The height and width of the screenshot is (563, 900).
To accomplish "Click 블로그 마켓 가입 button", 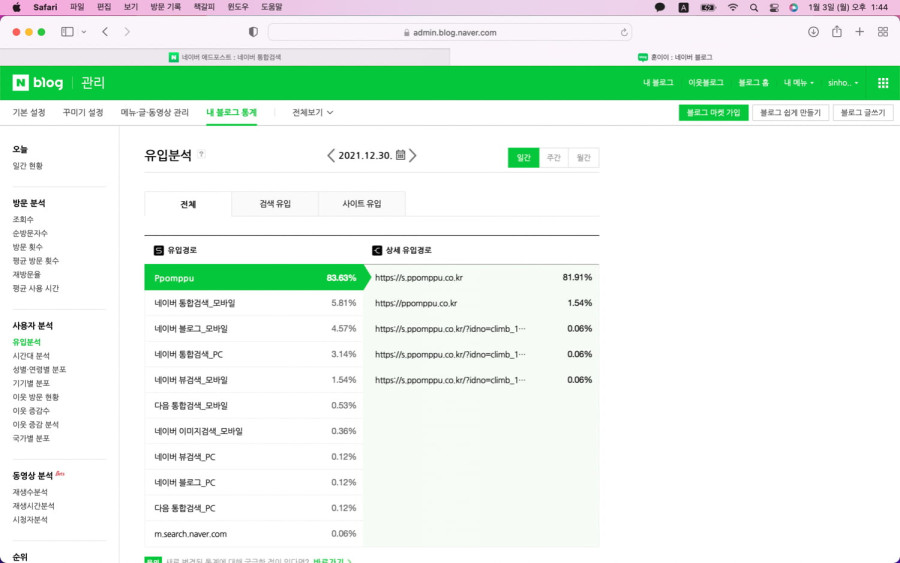I will pyautogui.click(x=713, y=112).
